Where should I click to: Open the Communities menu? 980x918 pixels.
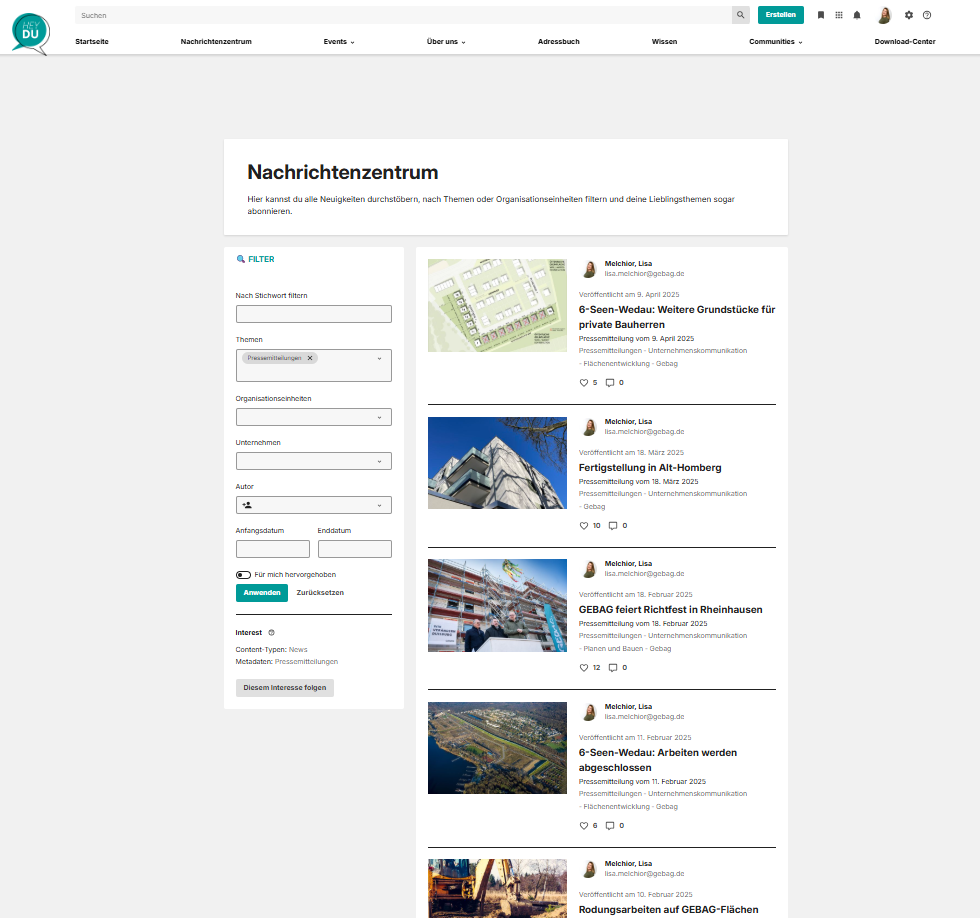coord(775,42)
